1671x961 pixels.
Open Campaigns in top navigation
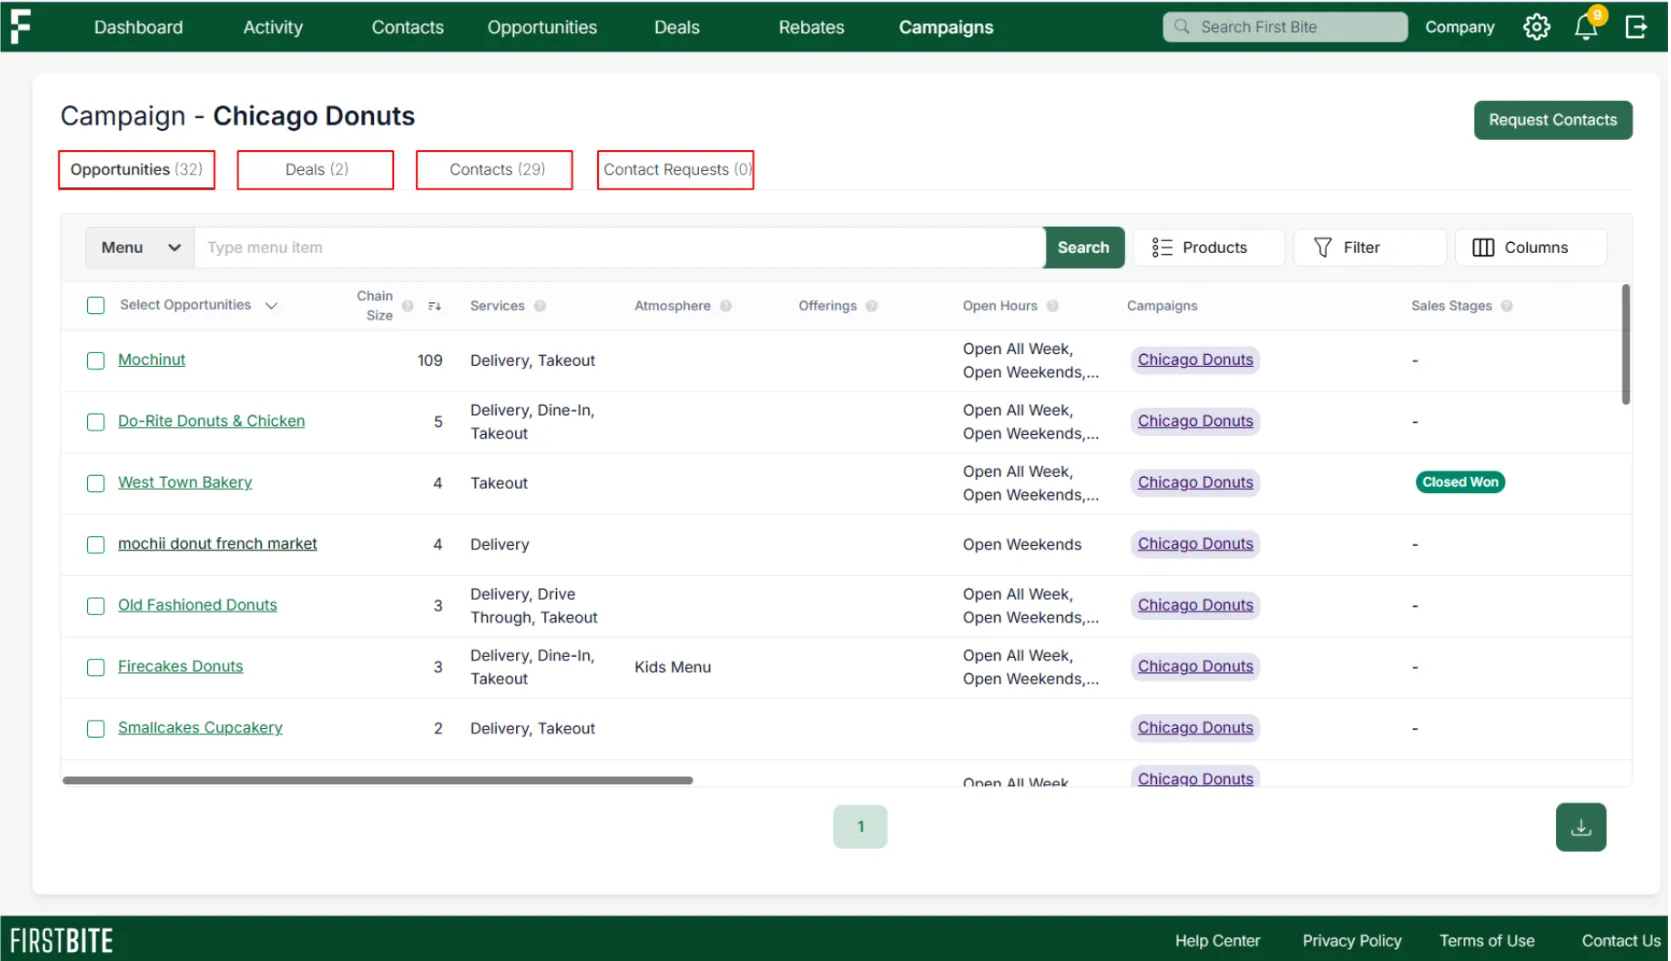(948, 27)
